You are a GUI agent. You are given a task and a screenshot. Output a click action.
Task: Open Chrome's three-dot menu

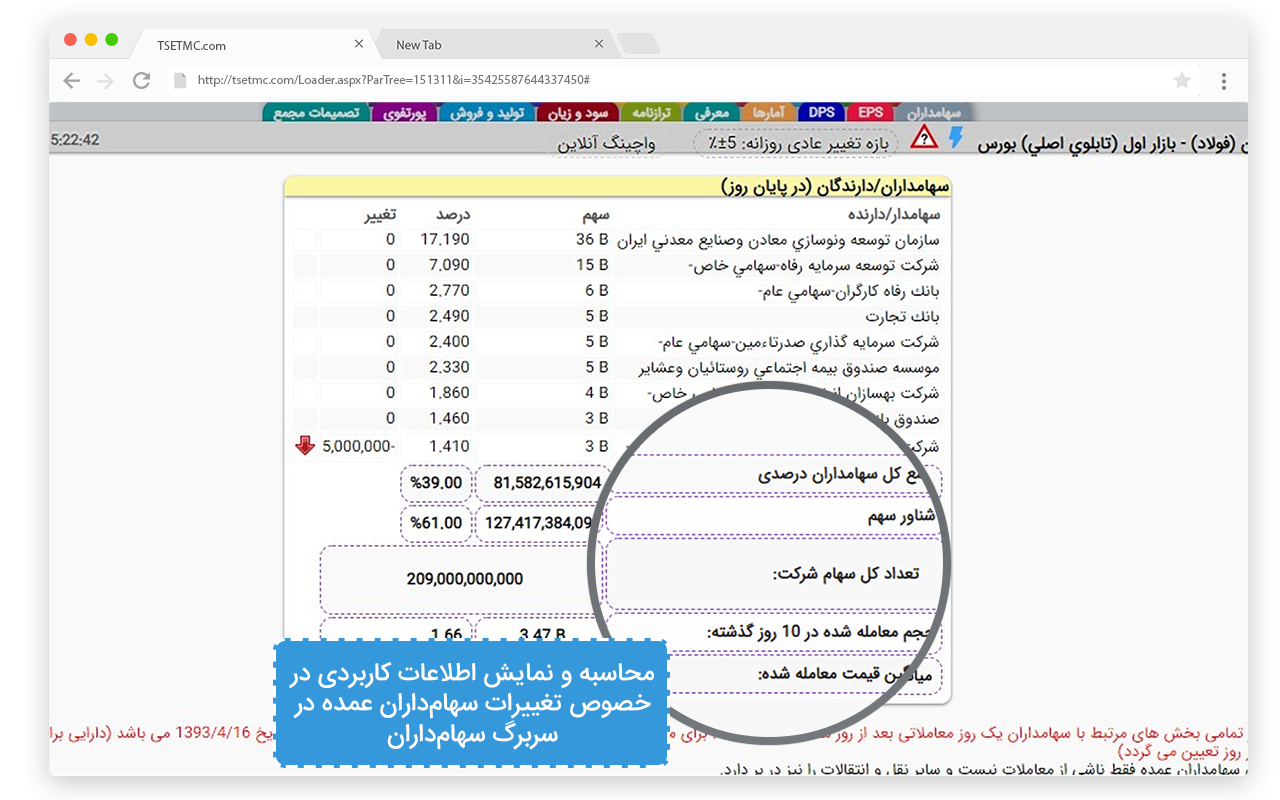1224,80
